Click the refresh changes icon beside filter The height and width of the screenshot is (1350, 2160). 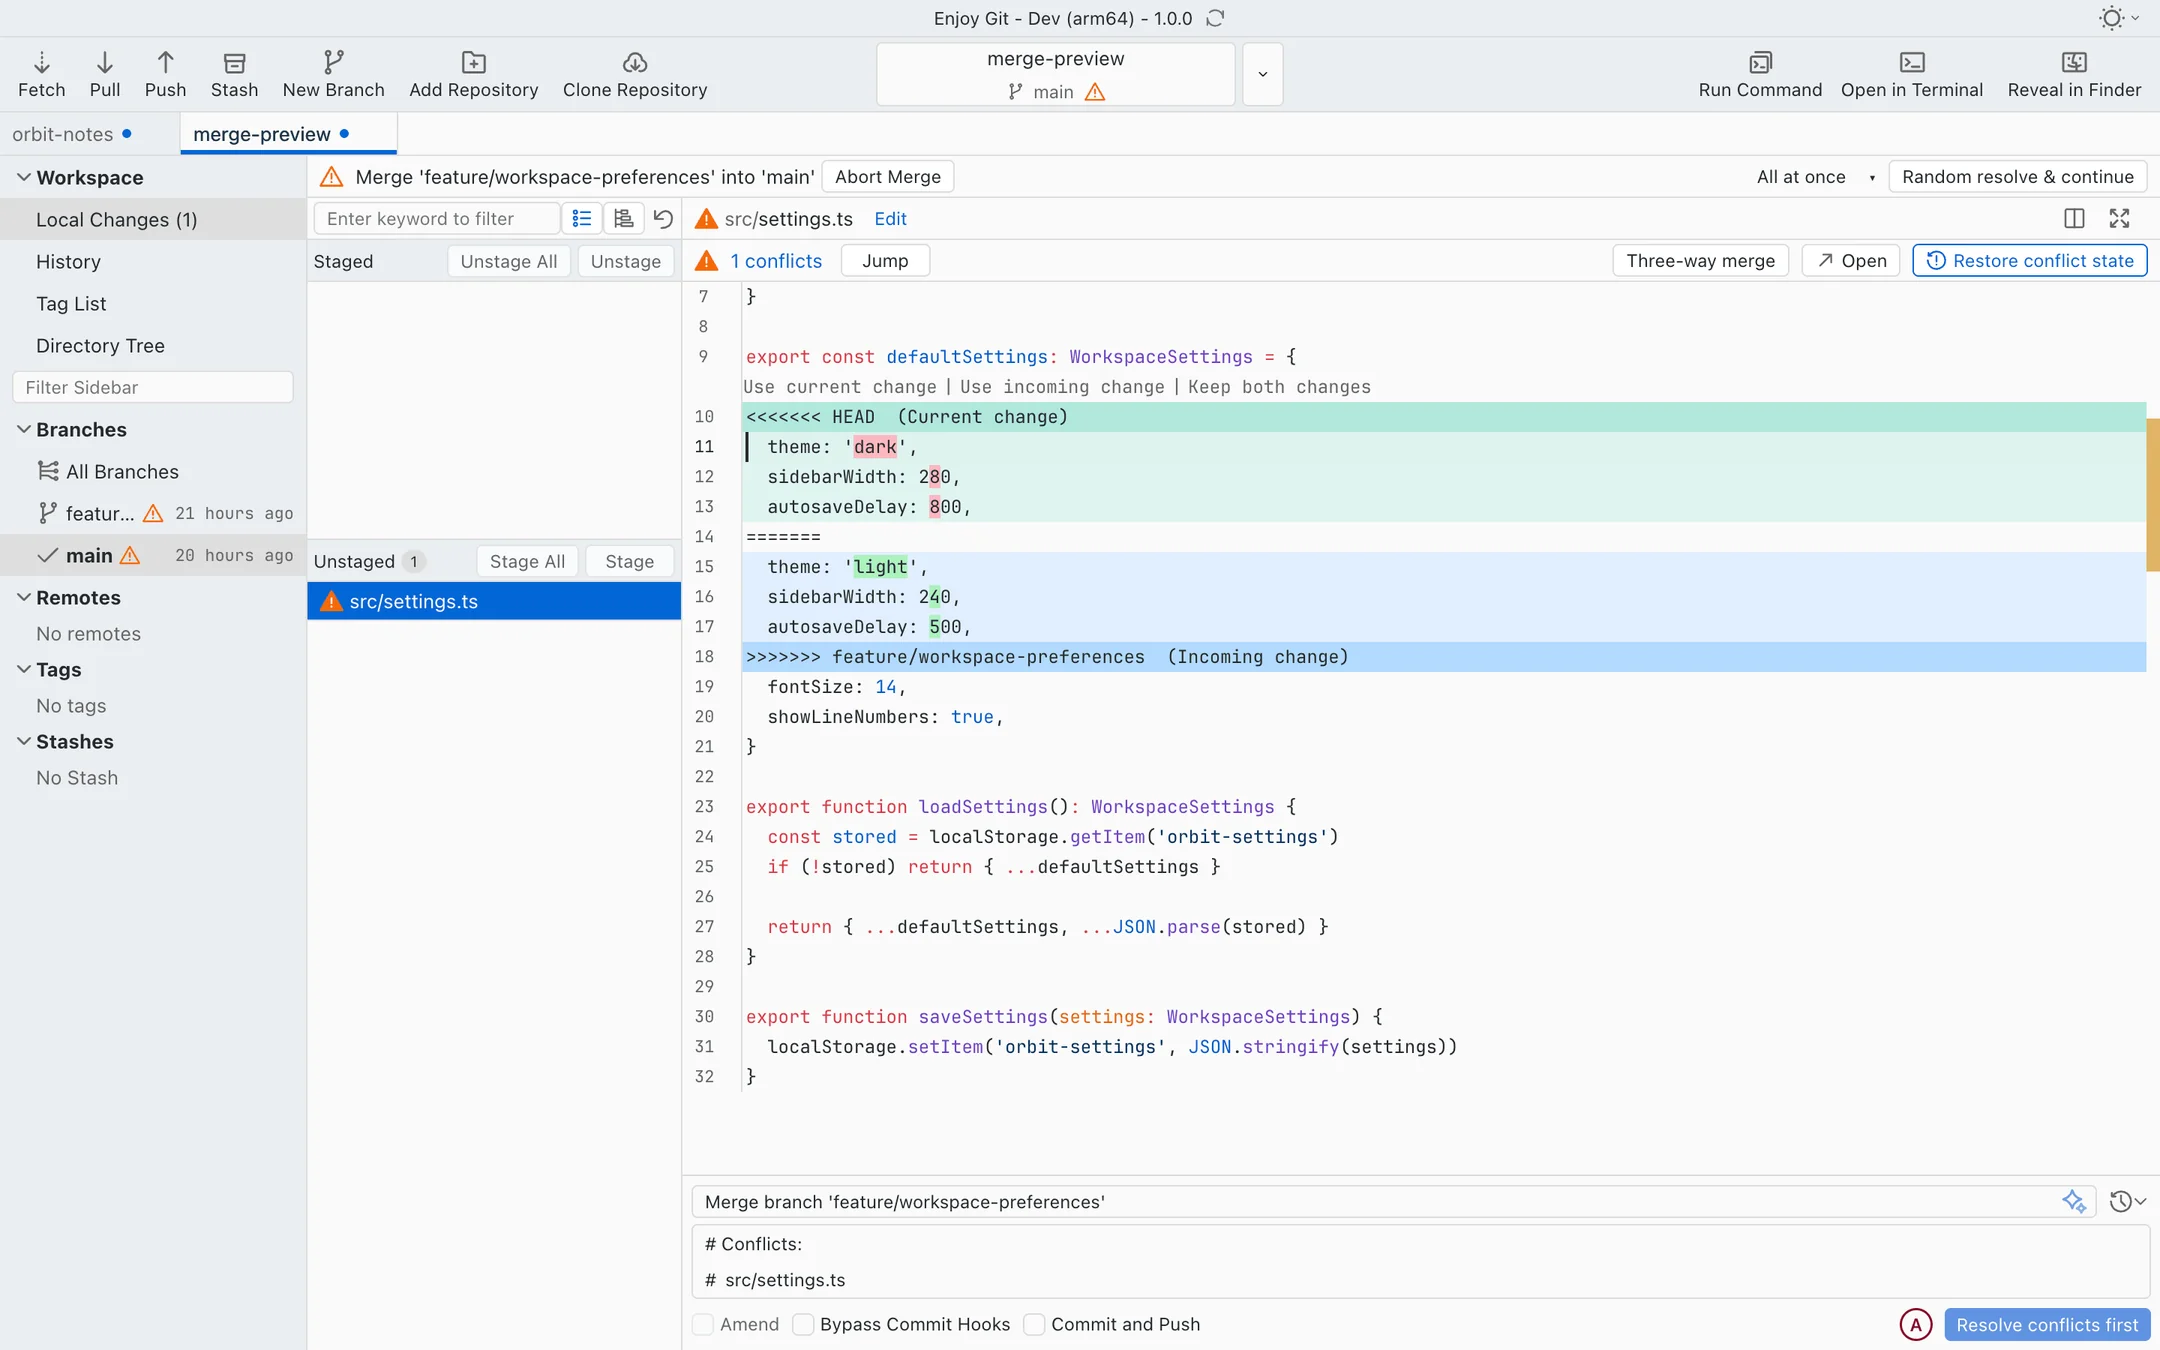pos(663,218)
